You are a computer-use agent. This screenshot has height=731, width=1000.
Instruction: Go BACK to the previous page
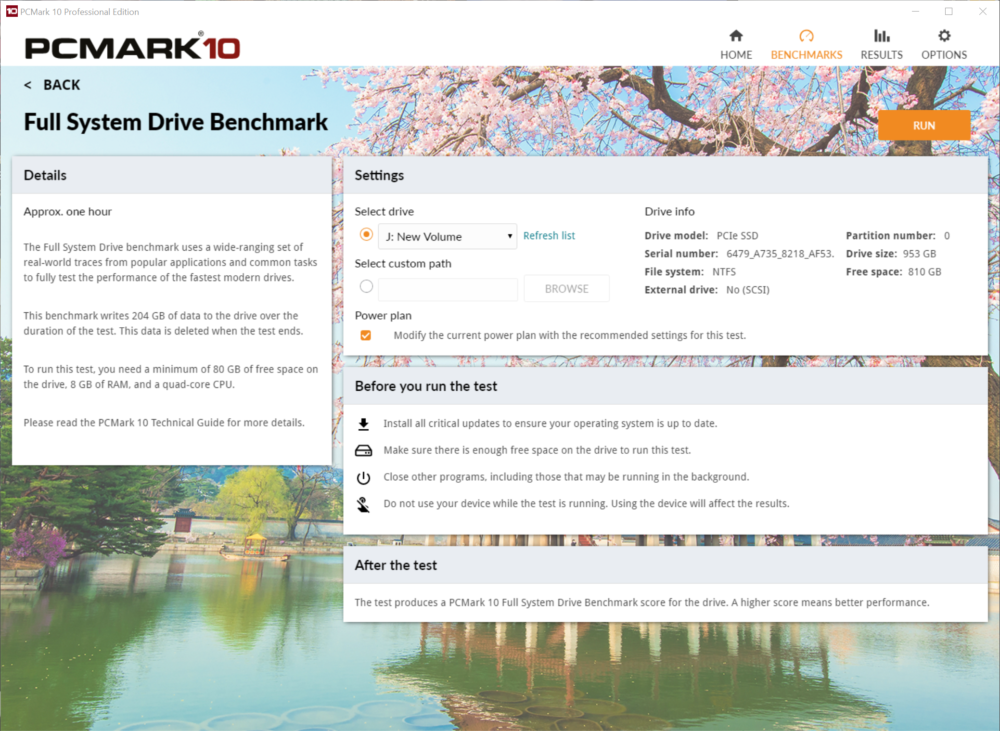click(62, 85)
